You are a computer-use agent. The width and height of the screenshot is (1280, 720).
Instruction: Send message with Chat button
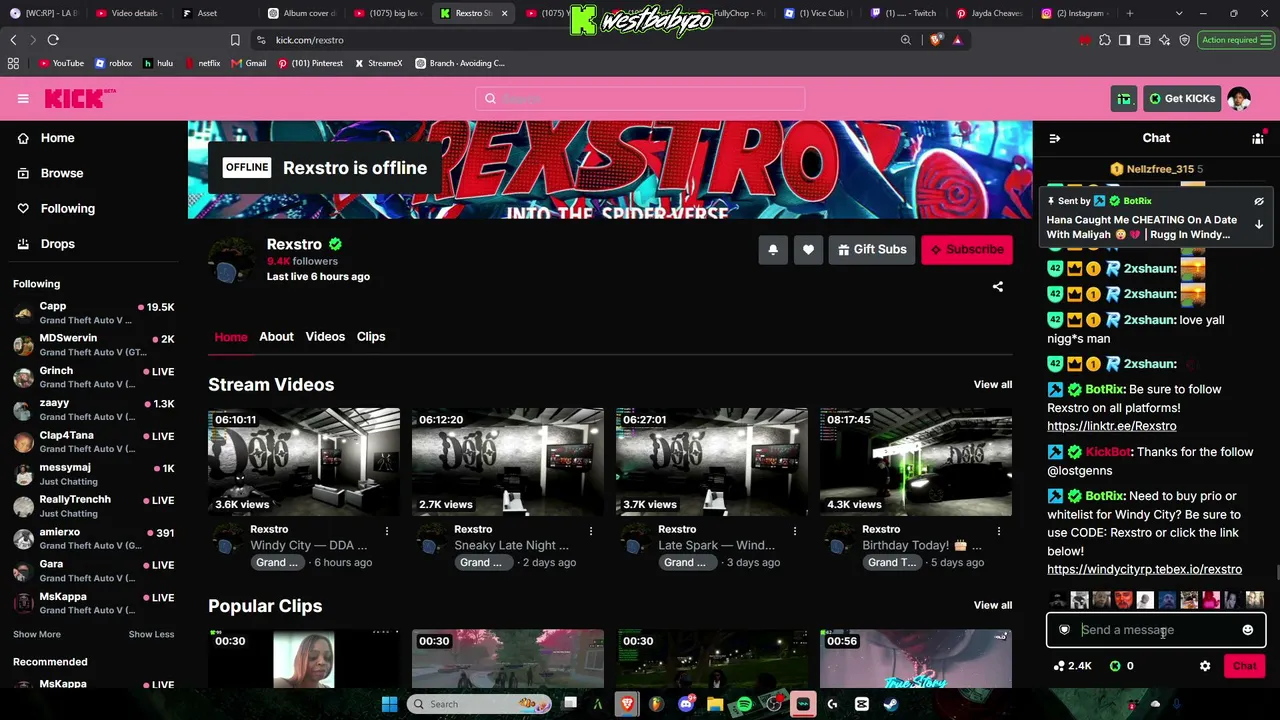(x=1245, y=666)
